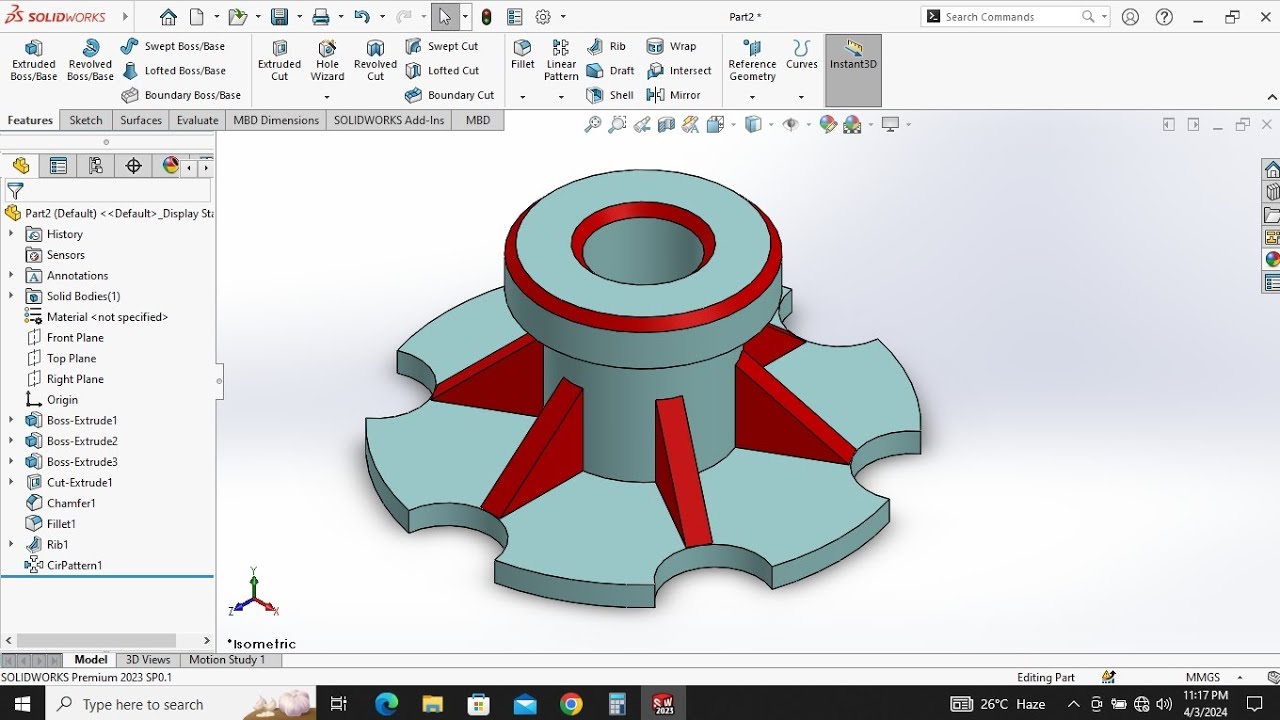Viewport: 1280px width, 720px height.
Task: Toggle Instant3D mode
Action: [x=853, y=70]
